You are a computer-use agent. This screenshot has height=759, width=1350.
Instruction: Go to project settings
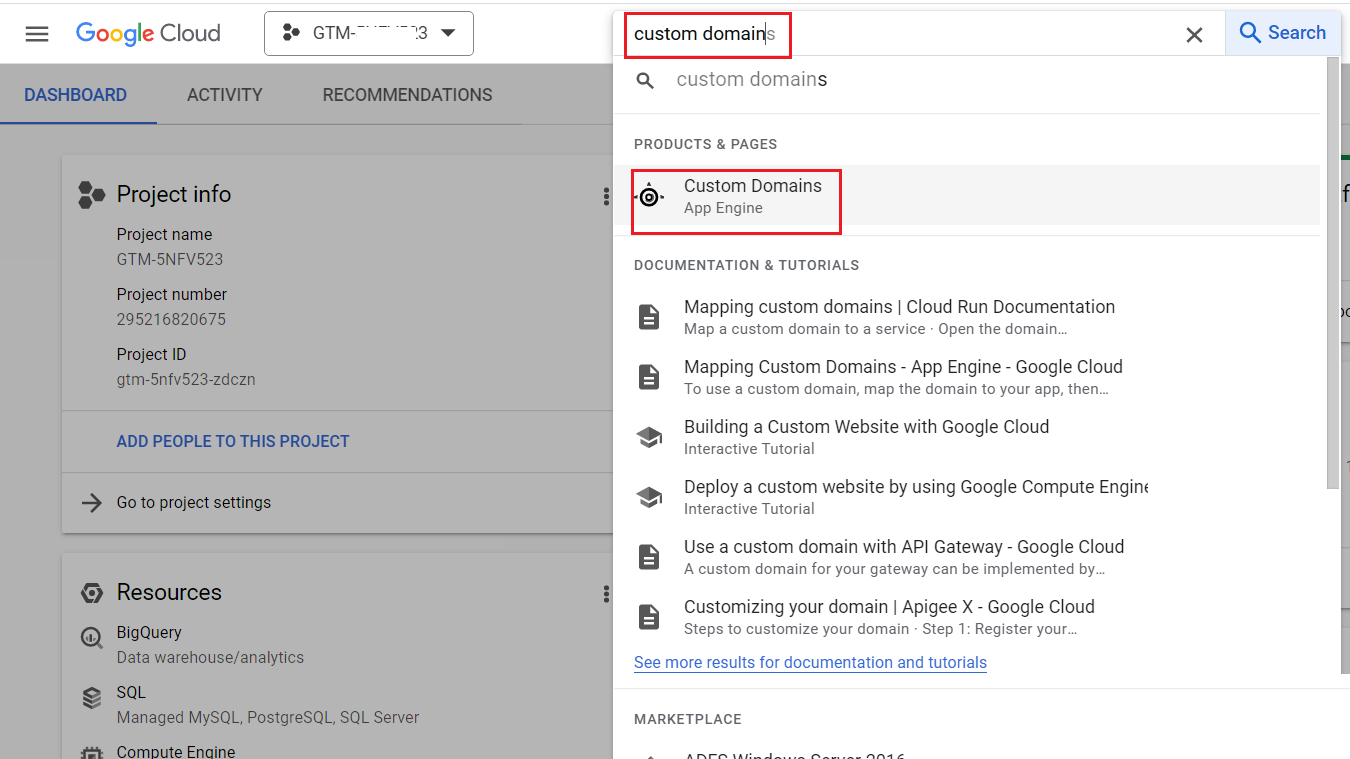point(194,502)
